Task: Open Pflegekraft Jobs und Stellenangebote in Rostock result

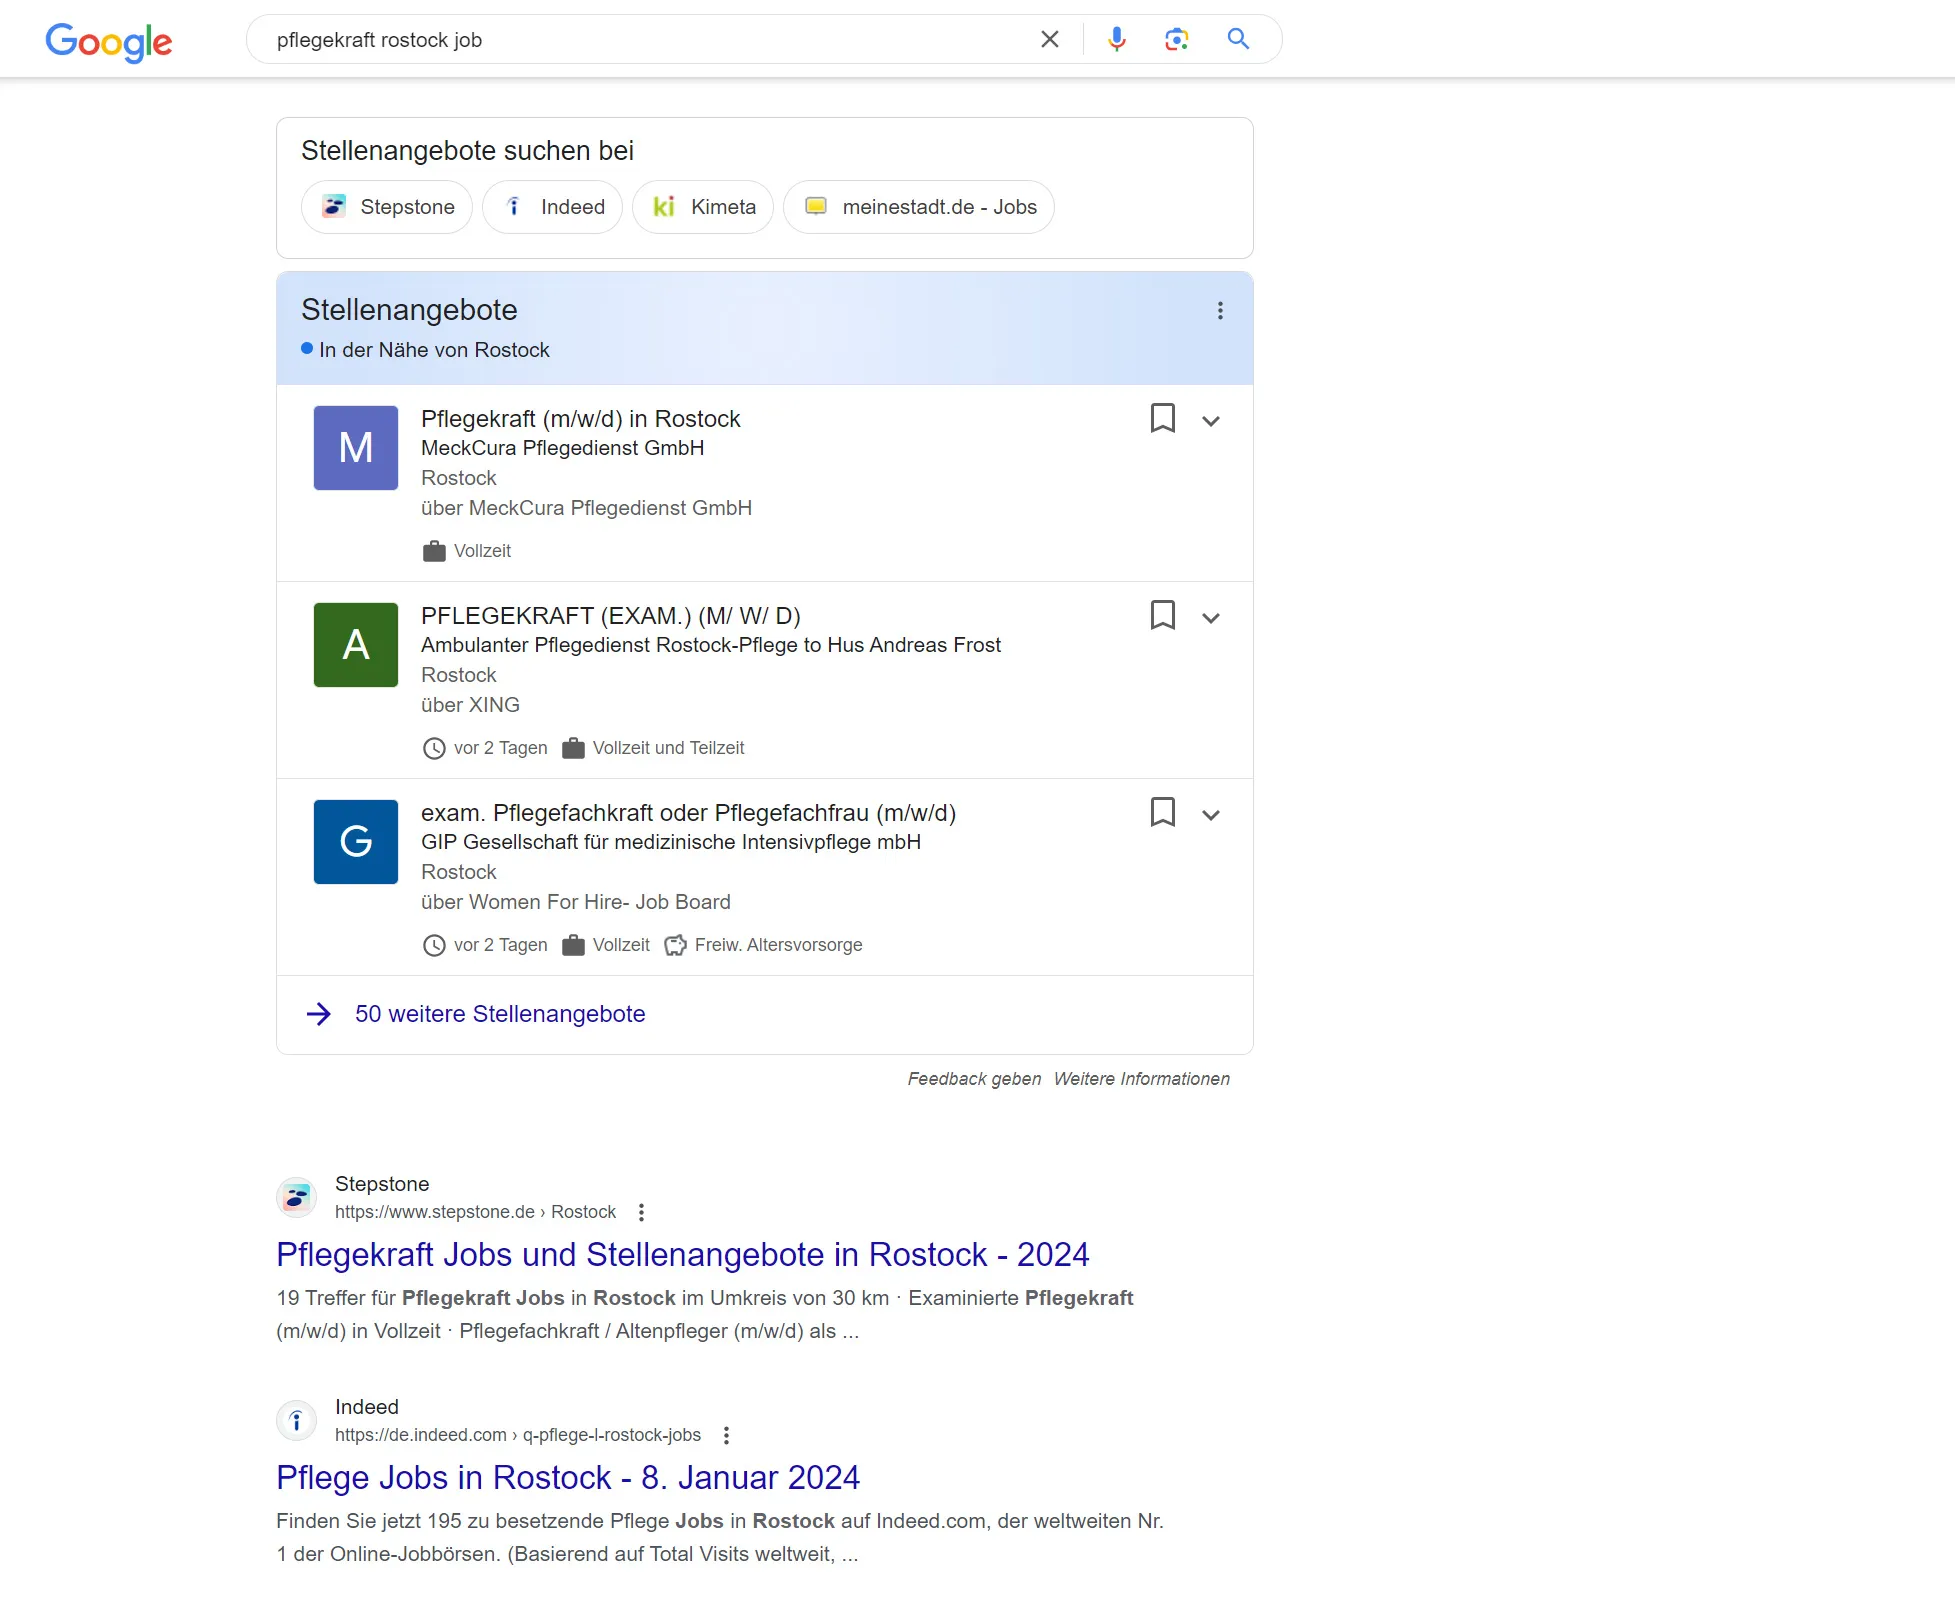Action: coord(683,1254)
